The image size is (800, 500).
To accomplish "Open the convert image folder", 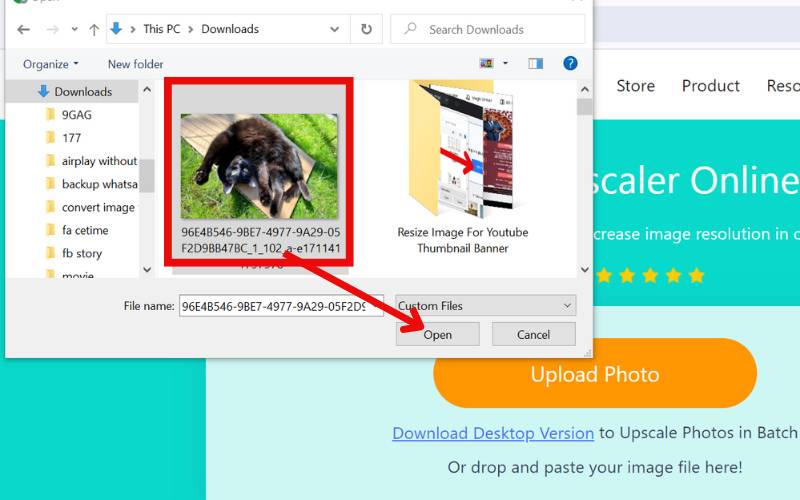I will pos(98,207).
